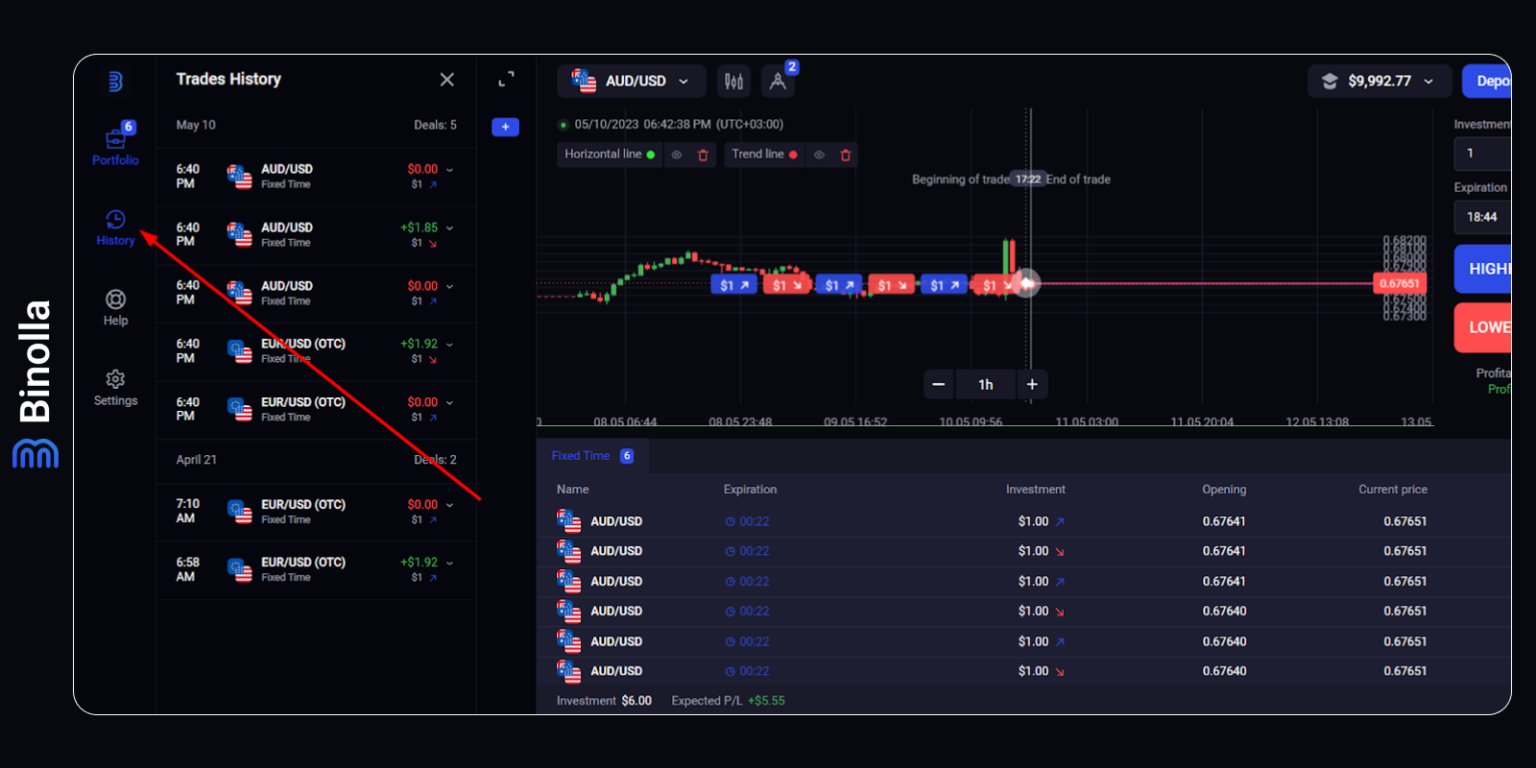
Task: Switch to the Fixed Time tab
Action: 581,455
